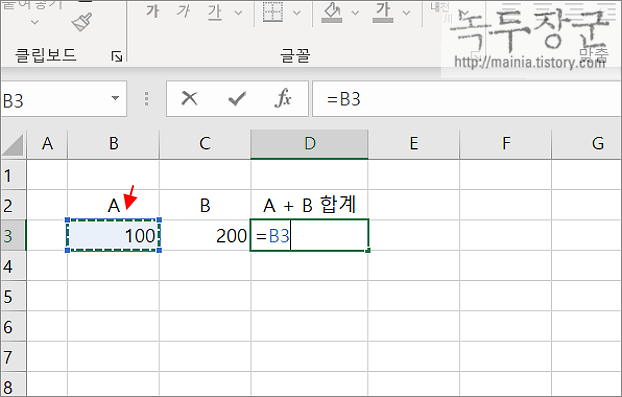Click formula bar grip handle dots

coord(146,99)
